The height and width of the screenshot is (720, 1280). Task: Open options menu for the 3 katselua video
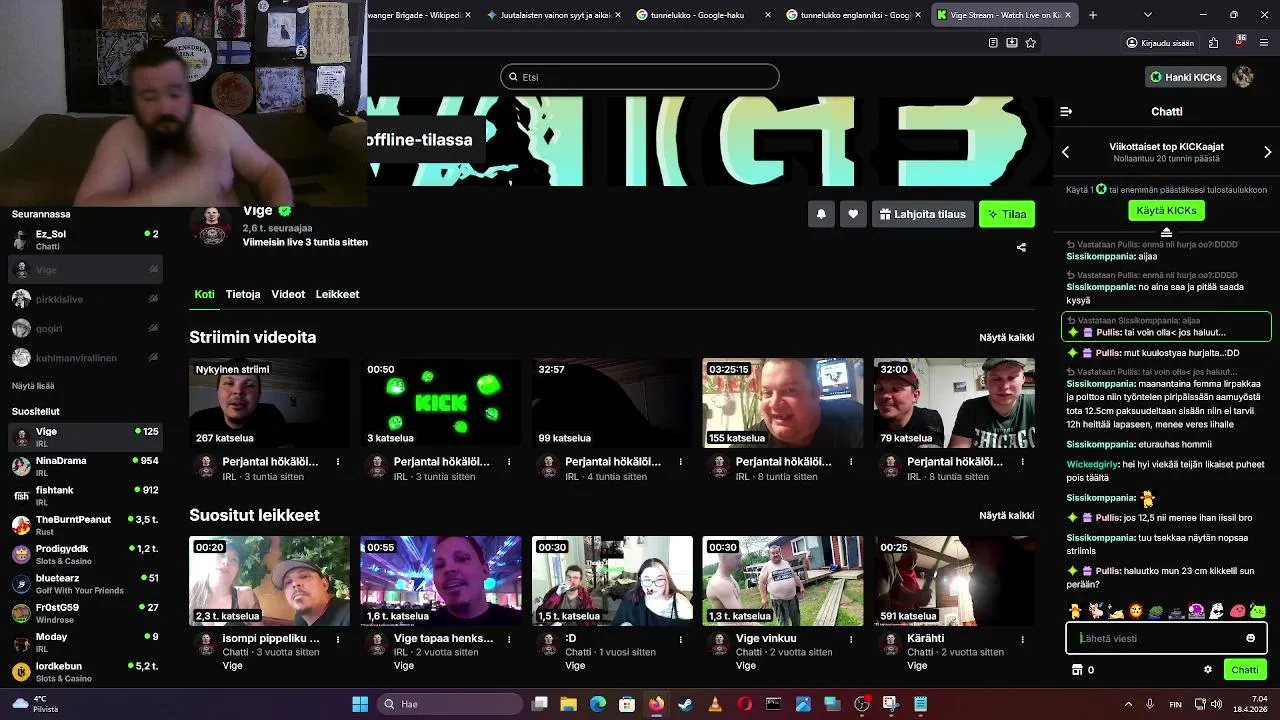pos(509,462)
